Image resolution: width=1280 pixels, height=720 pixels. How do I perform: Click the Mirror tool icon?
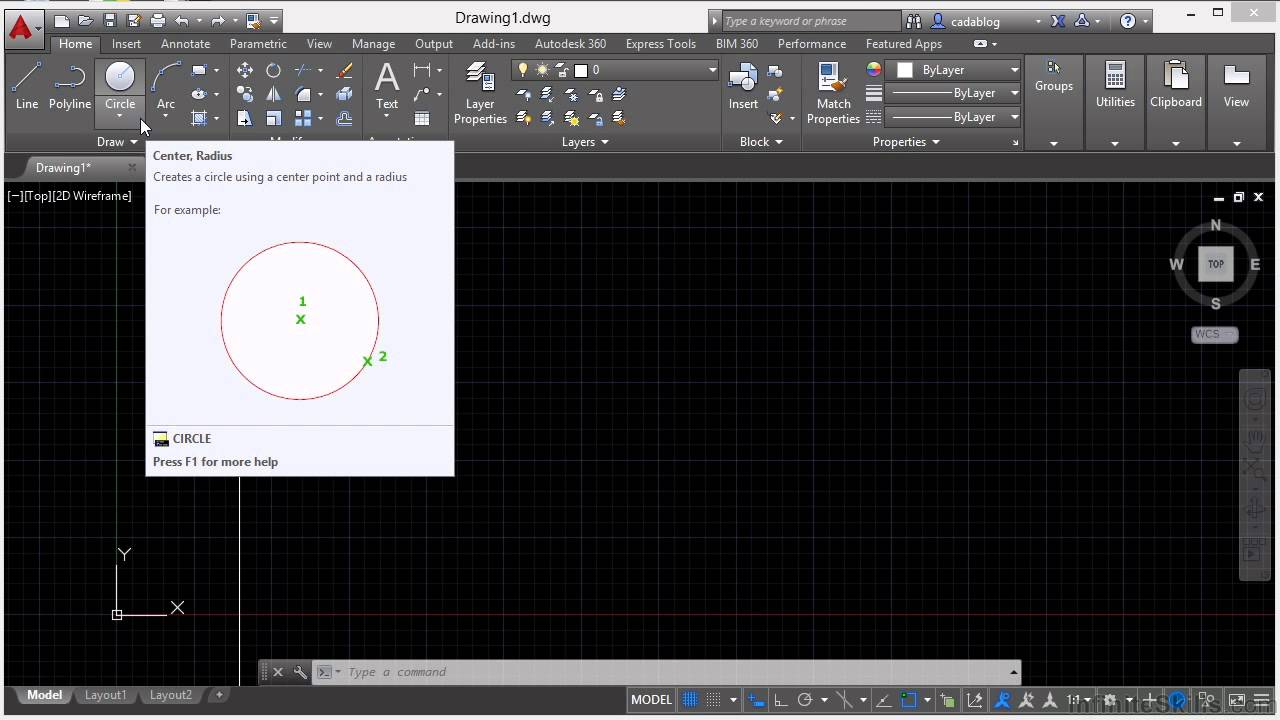point(273,94)
